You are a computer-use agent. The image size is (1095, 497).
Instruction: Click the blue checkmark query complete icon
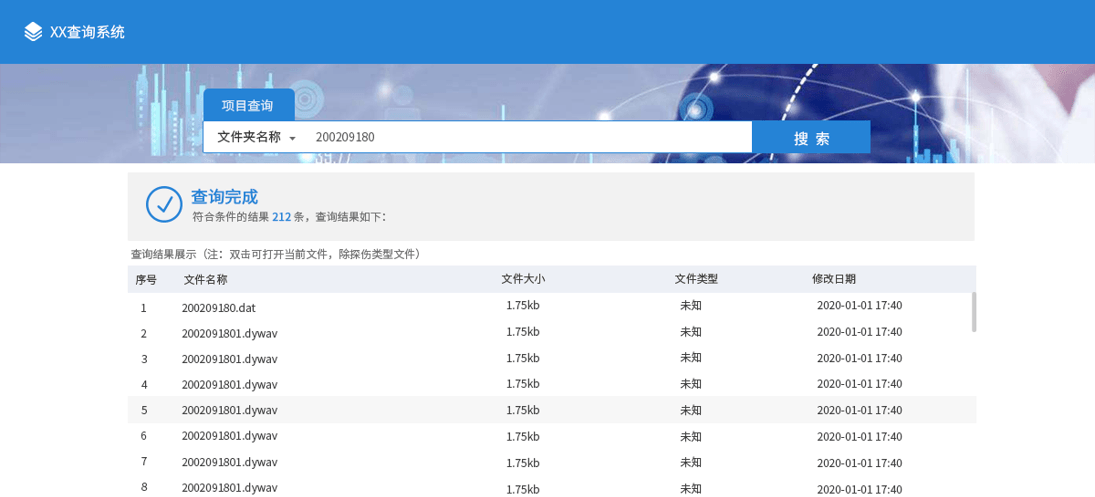coord(164,204)
